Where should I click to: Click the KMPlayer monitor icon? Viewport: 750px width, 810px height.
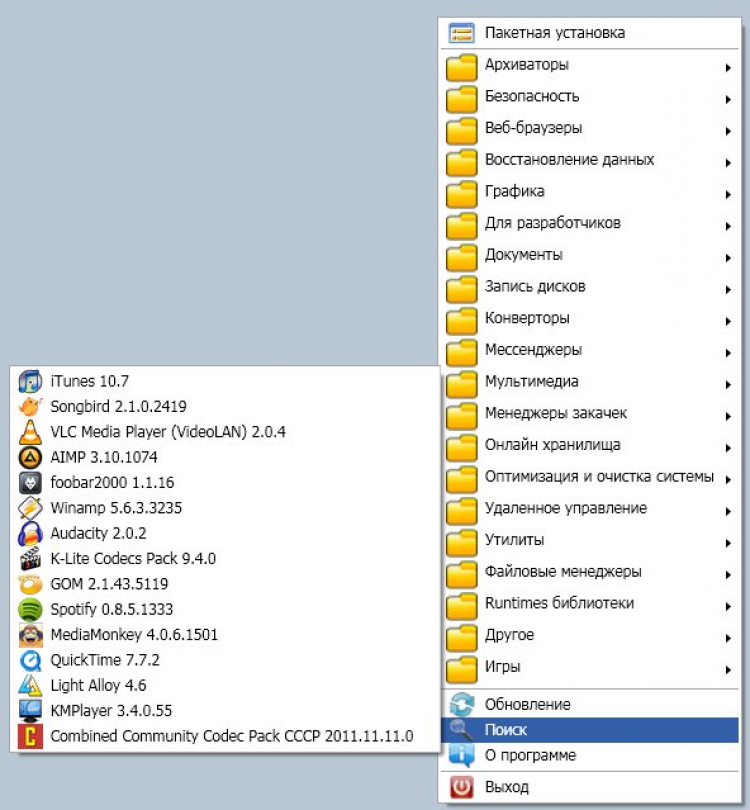point(30,710)
